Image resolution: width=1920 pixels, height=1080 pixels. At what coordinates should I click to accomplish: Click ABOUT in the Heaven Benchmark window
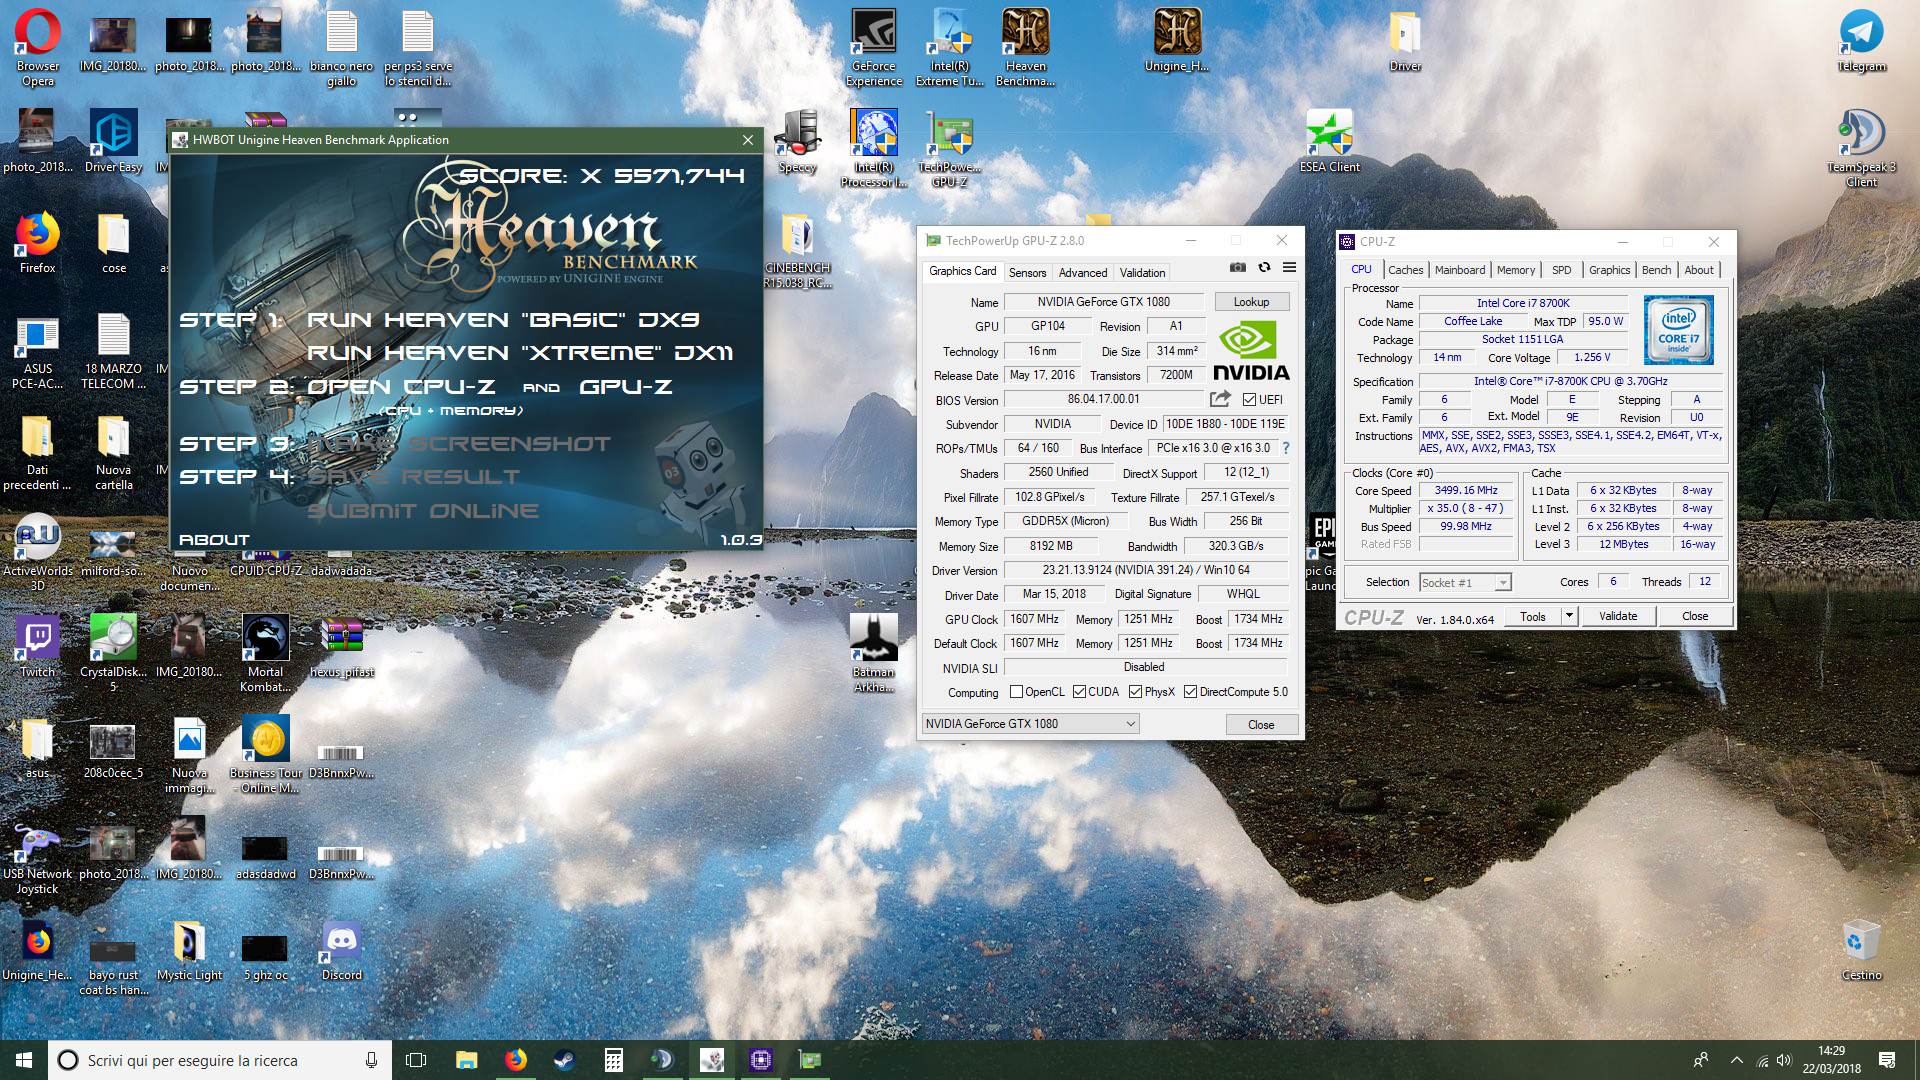(214, 540)
